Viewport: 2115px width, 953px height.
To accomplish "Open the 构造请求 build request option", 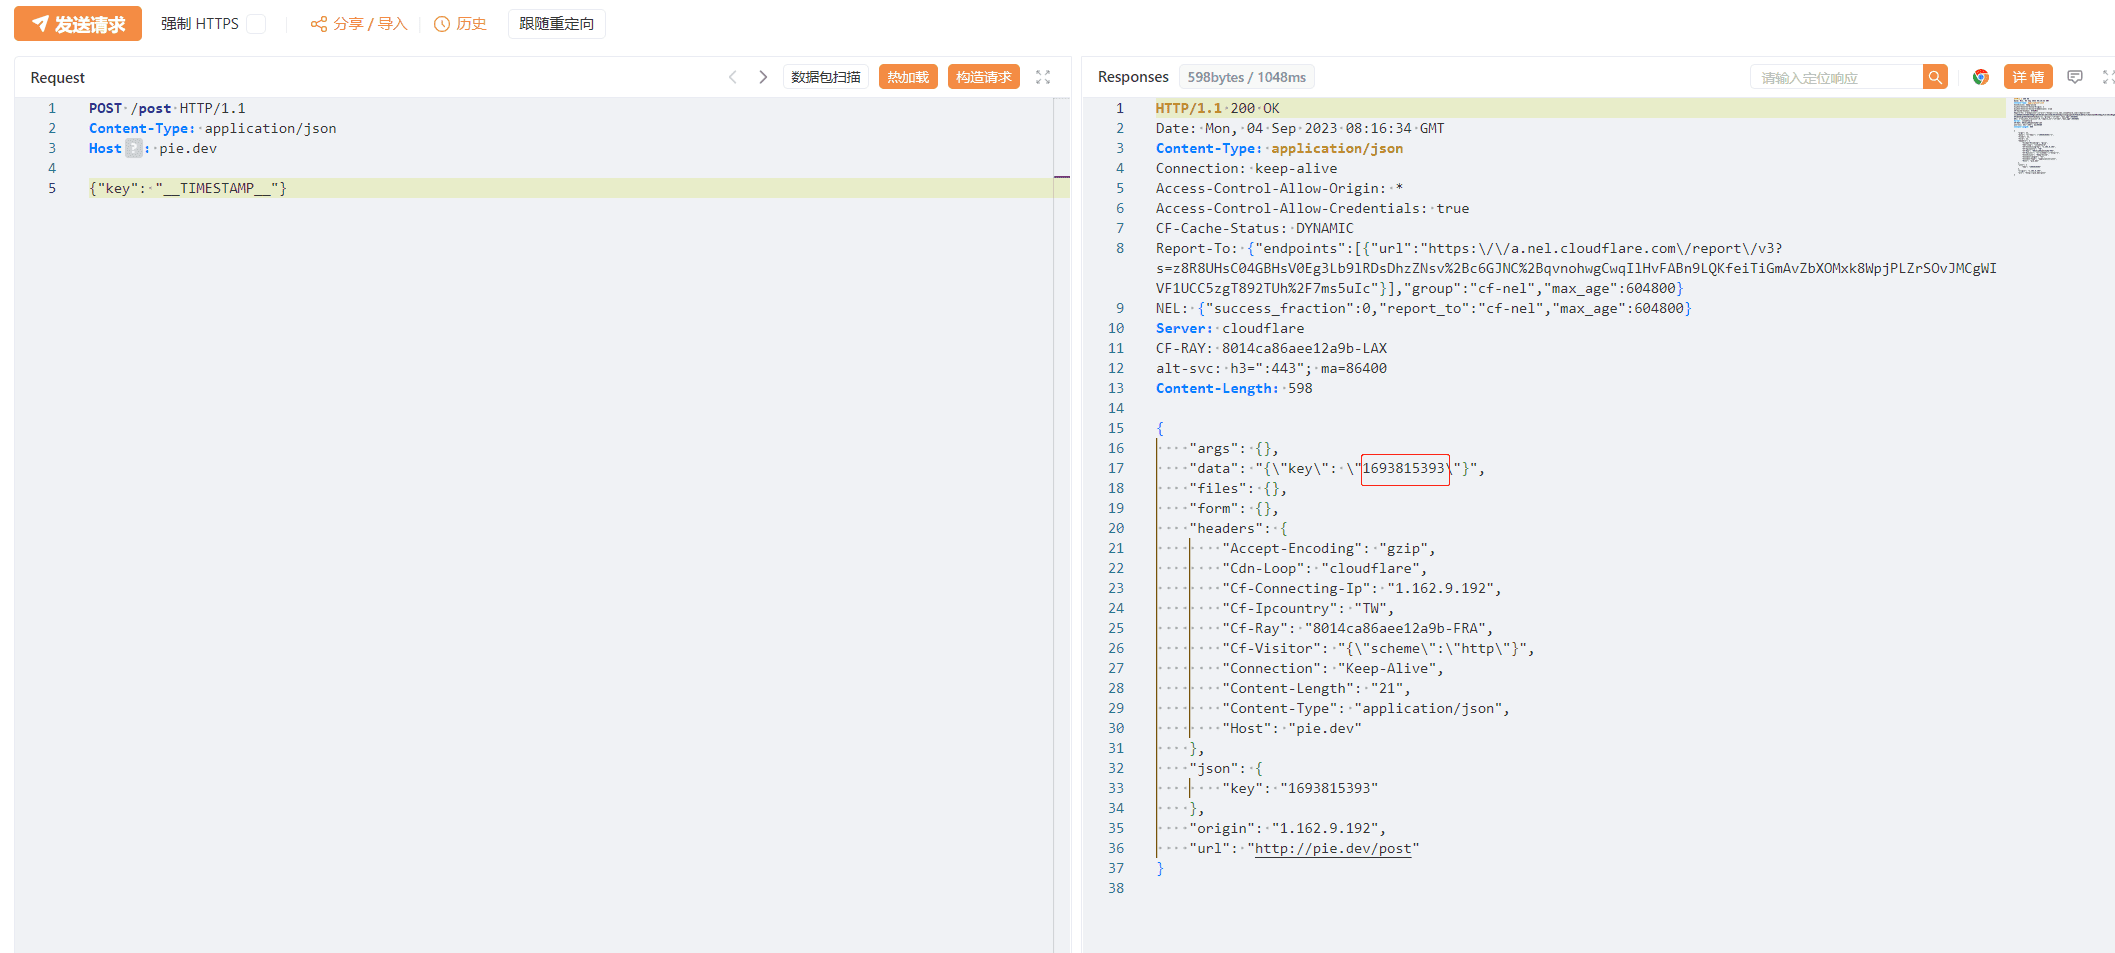I will [983, 77].
